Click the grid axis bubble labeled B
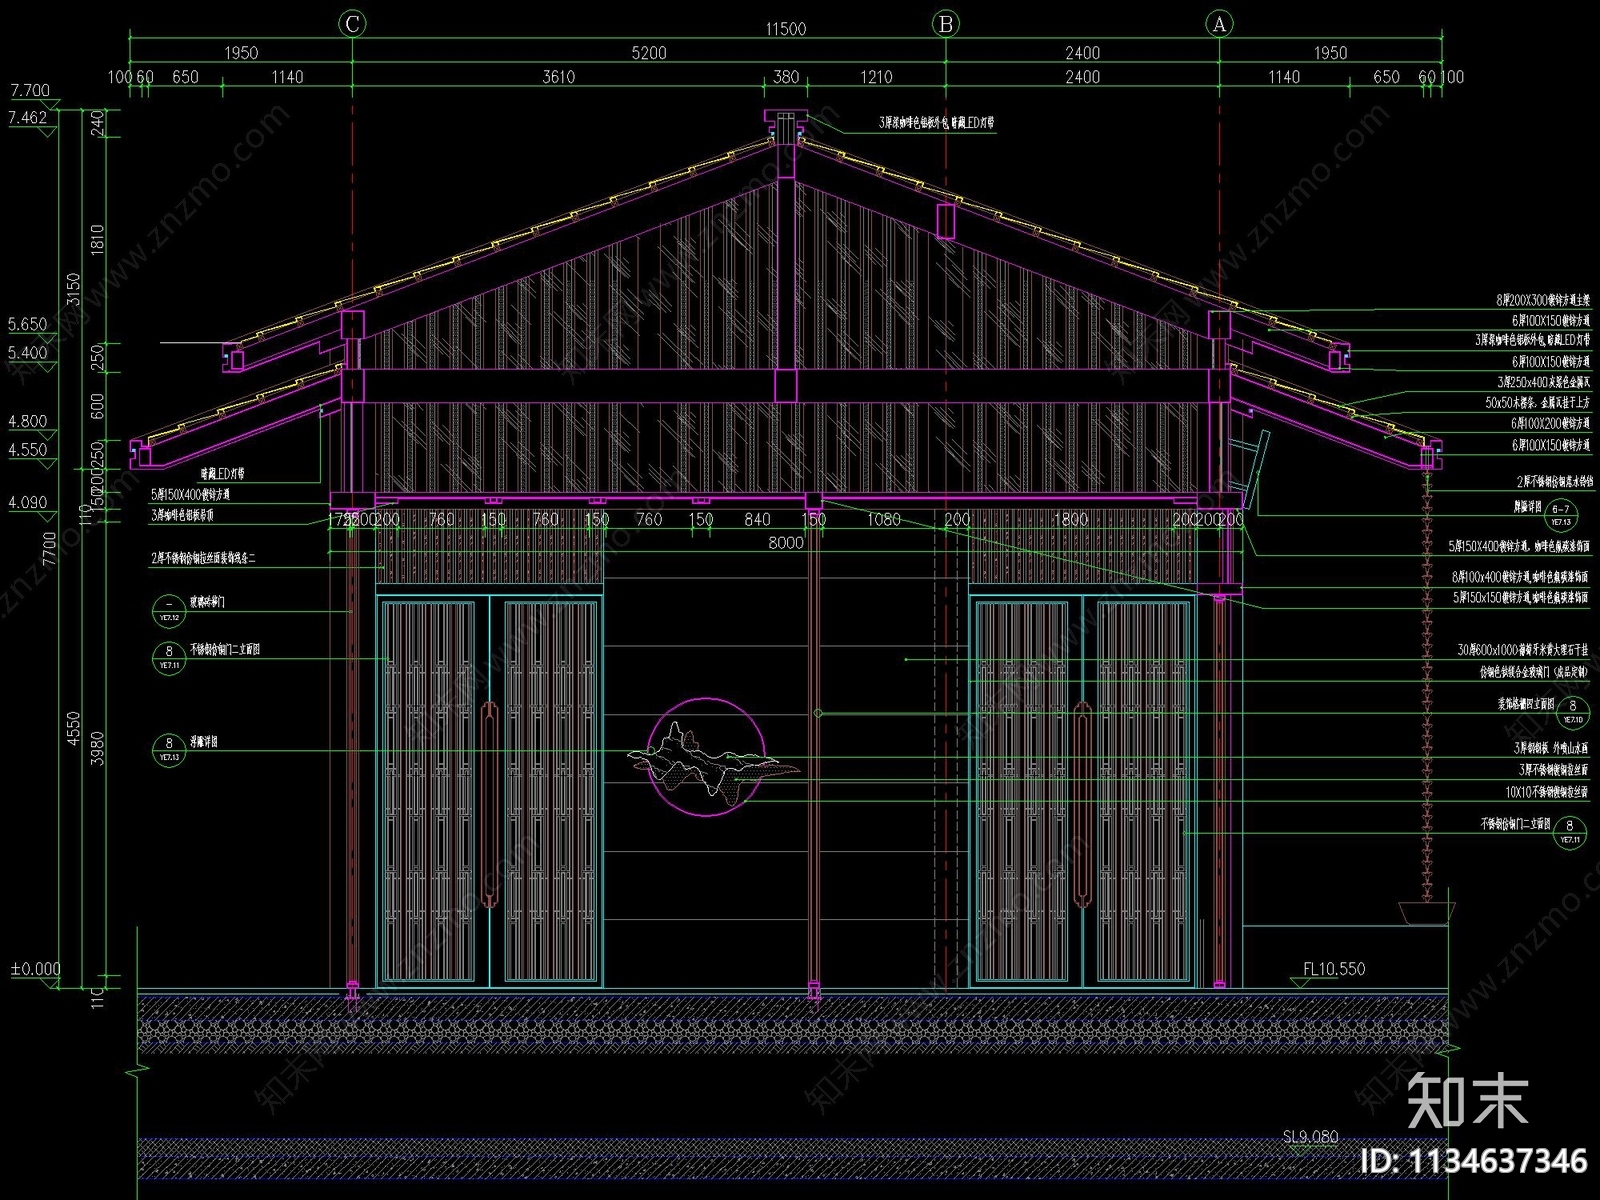The height and width of the screenshot is (1200, 1600). (x=946, y=24)
